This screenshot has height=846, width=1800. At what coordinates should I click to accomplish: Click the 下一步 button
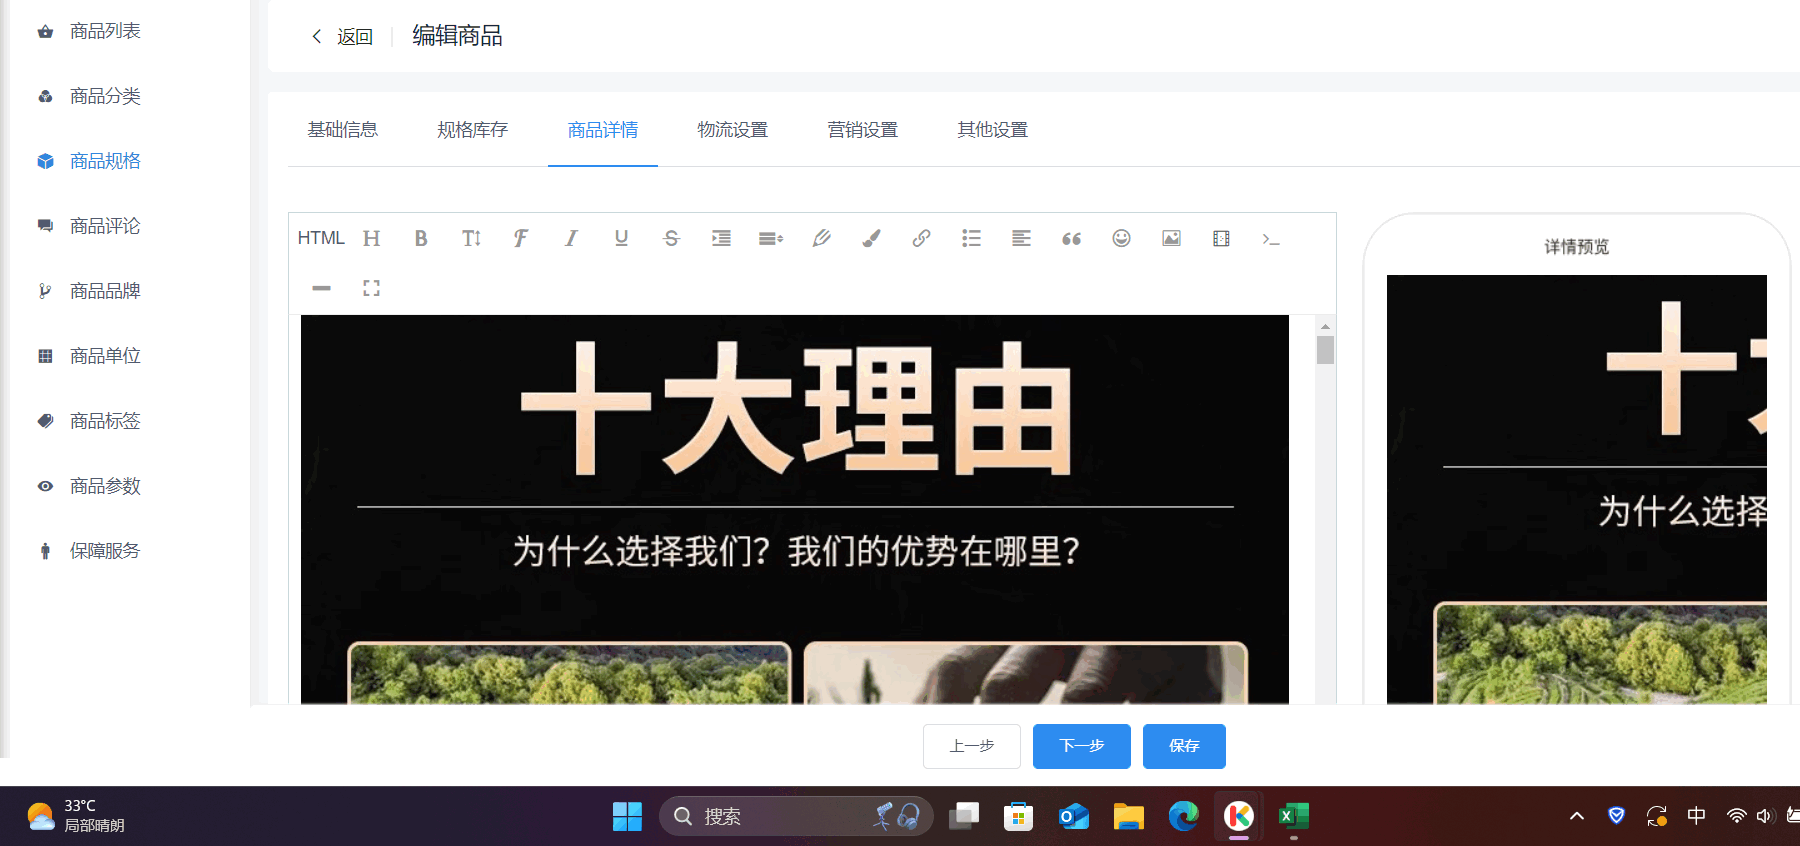[x=1082, y=746]
